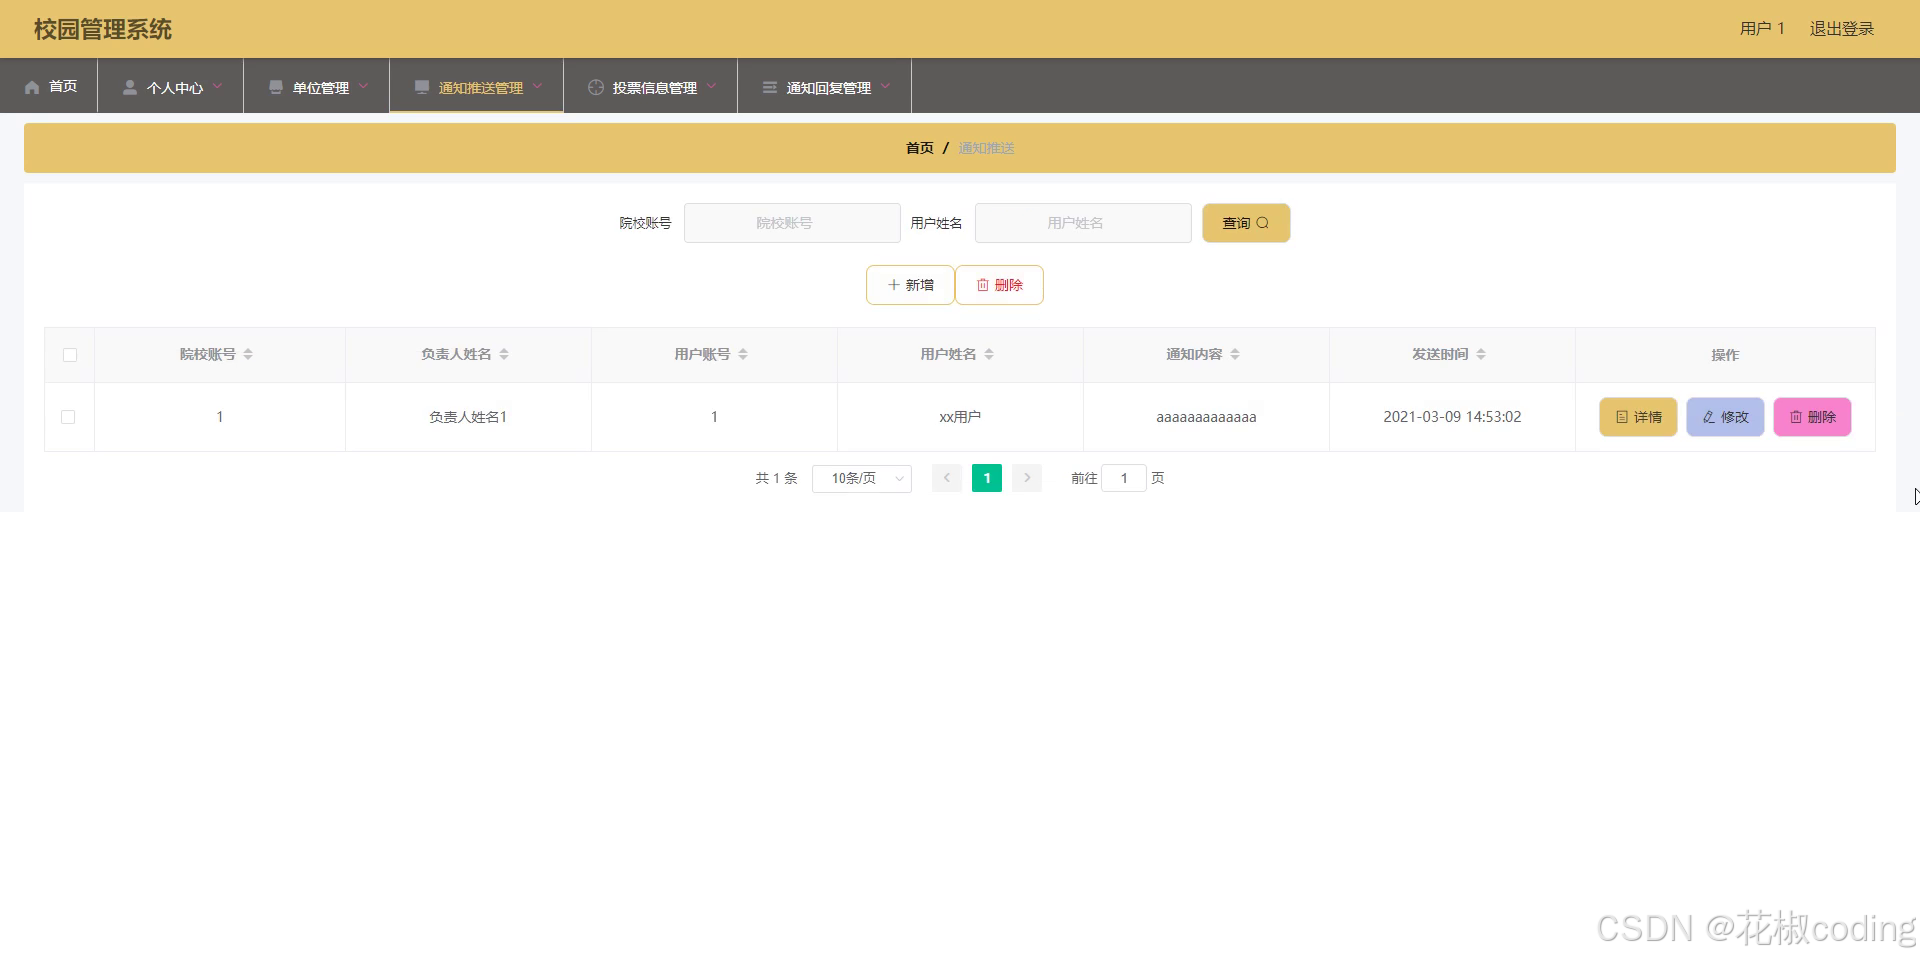1920x960 pixels.
Task: Expand the 通知推送管理 menu chevron
Action: (537, 86)
